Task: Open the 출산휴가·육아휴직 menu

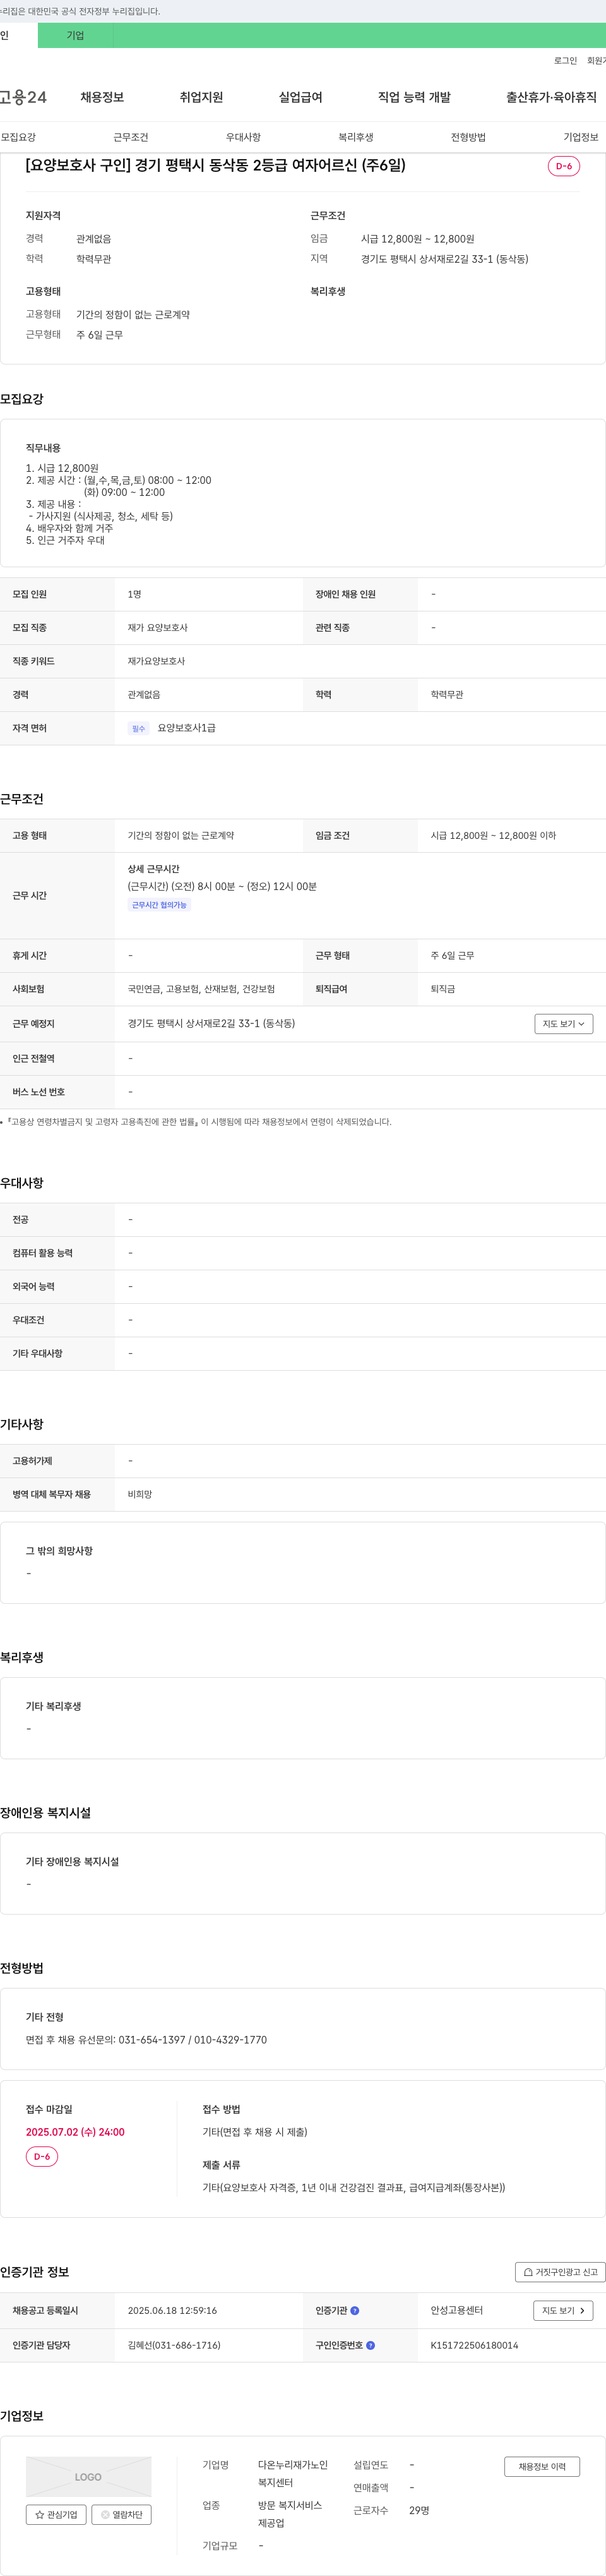Action: (551, 97)
